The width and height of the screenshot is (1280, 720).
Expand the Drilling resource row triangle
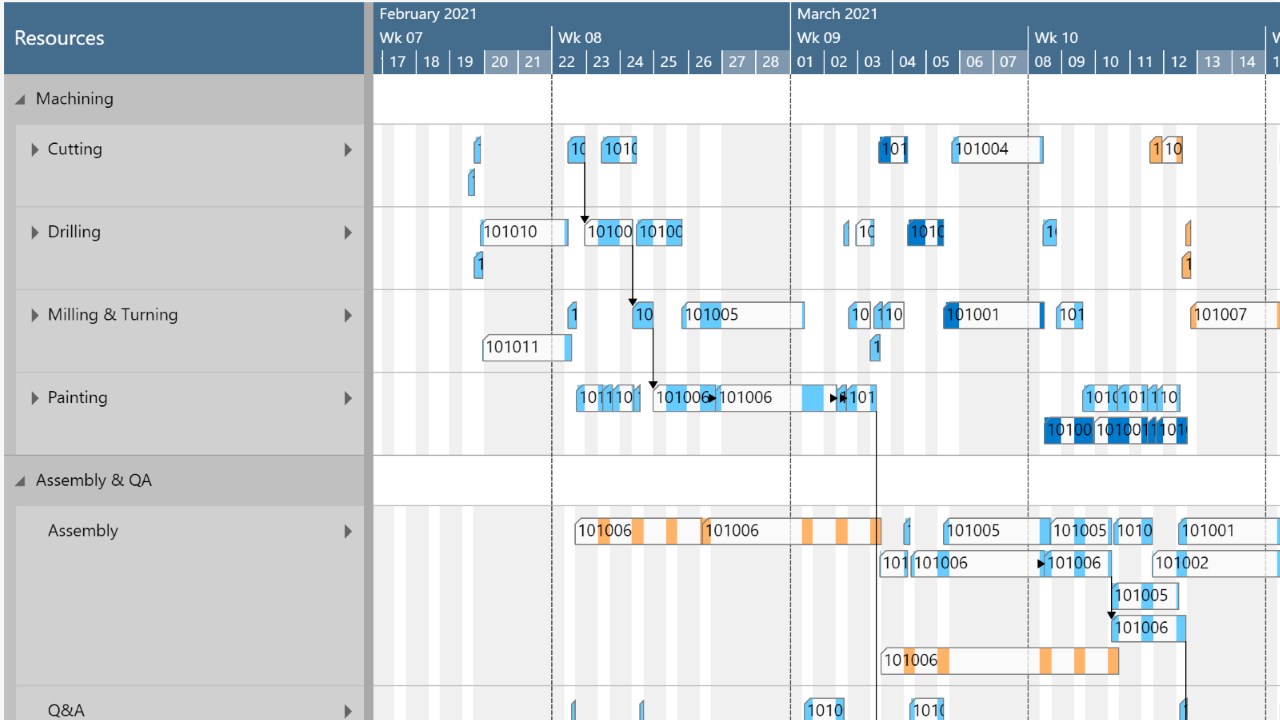coord(36,233)
